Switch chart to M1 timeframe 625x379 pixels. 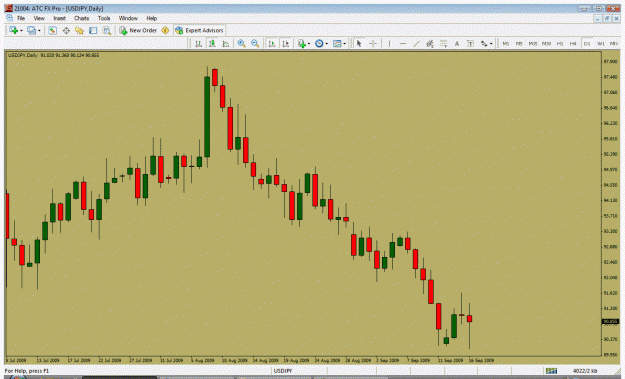pos(505,43)
